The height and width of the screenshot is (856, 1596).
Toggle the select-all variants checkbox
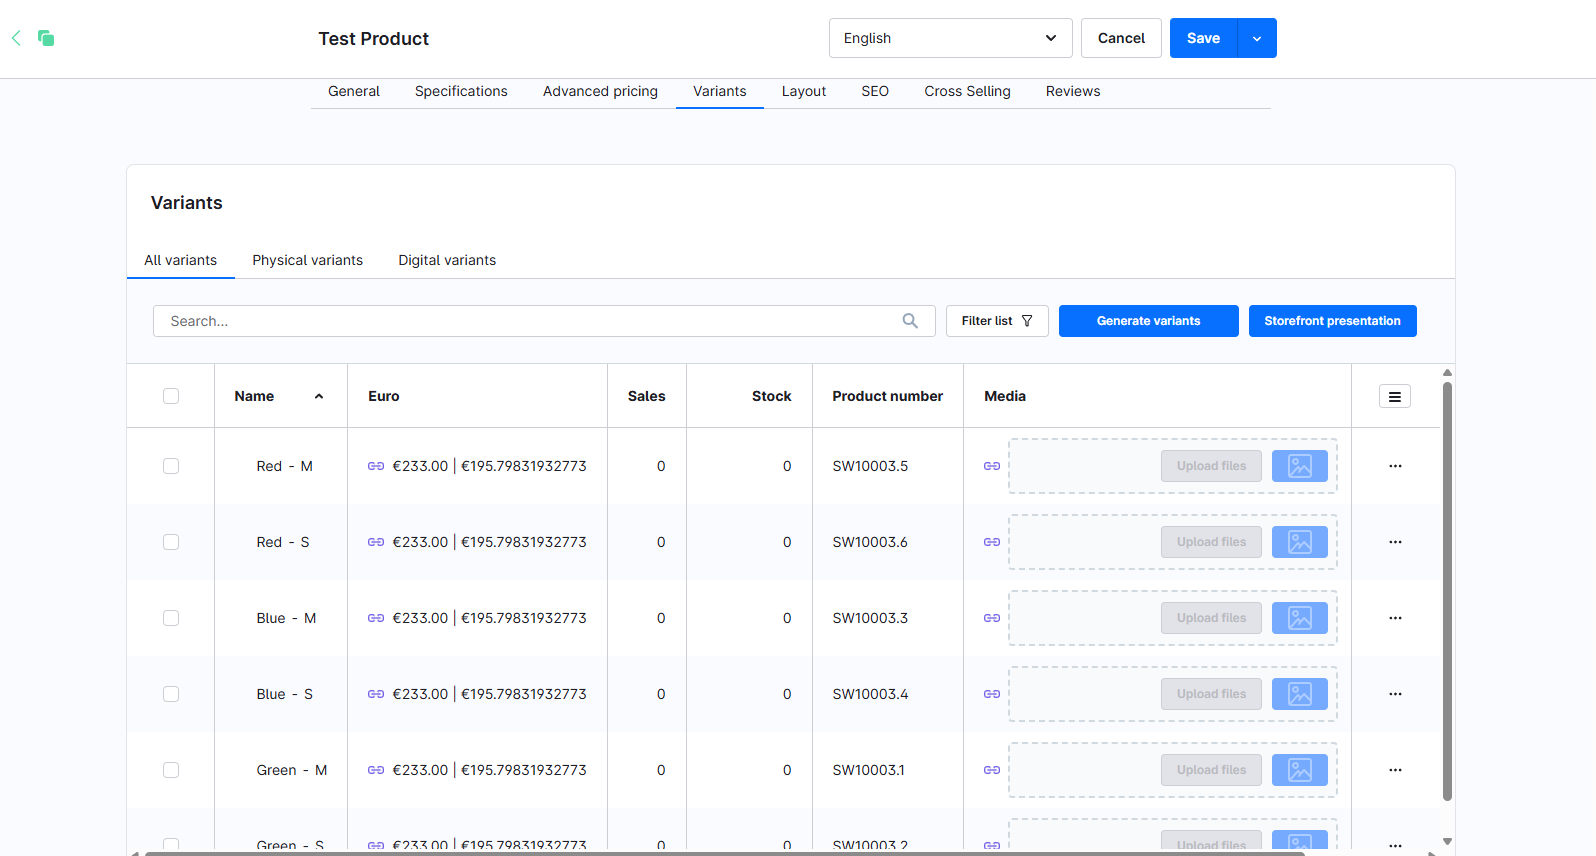[x=171, y=396]
